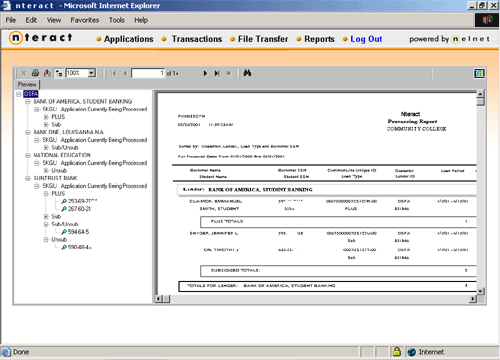The width and height of the screenshot is (500, 360).
Task: Click the Internet Explorer throbber logo
Action: [x=487, y=20]
